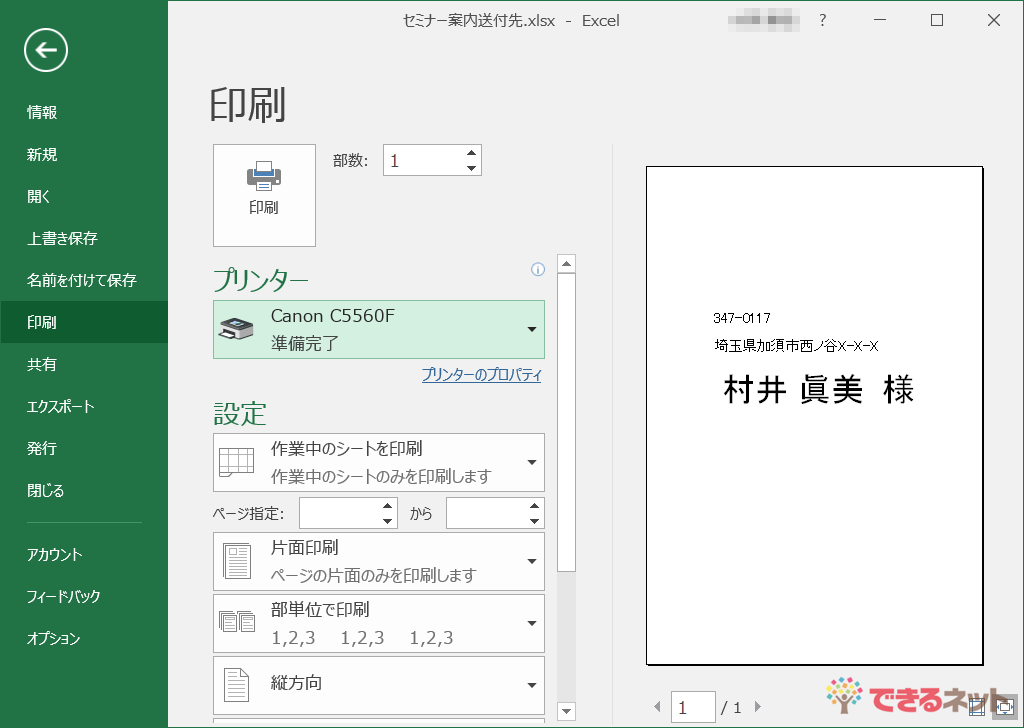Open the help question mark button
This screenshot has width=1024, height=728.
(x=823, y=20)
